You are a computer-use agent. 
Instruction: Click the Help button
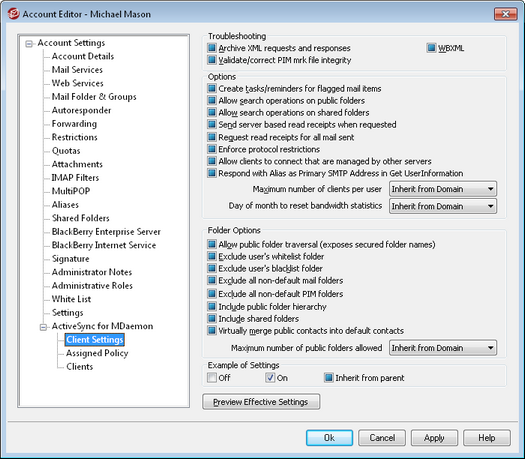coord(486,438)
